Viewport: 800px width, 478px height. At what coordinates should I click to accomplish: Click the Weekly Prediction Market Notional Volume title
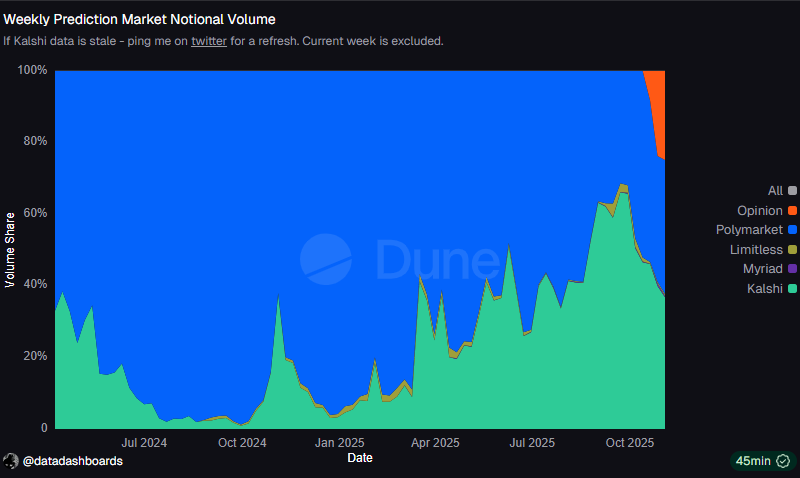click(x=140, y=19)
